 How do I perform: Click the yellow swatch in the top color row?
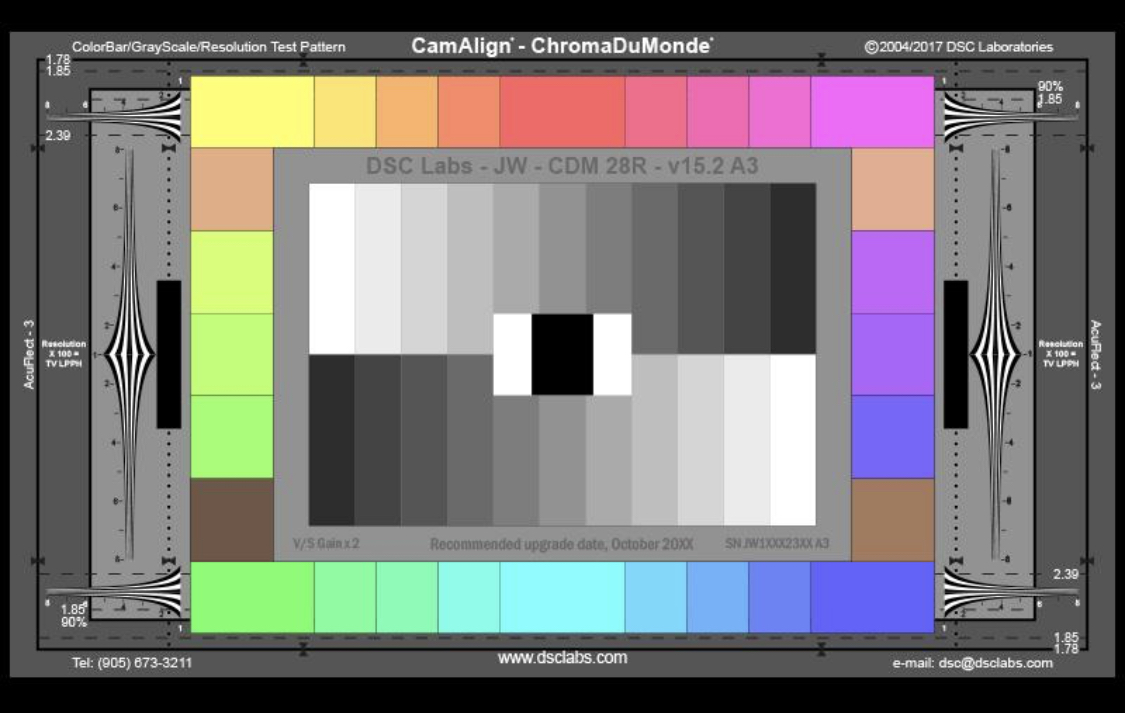coord(252,112)
